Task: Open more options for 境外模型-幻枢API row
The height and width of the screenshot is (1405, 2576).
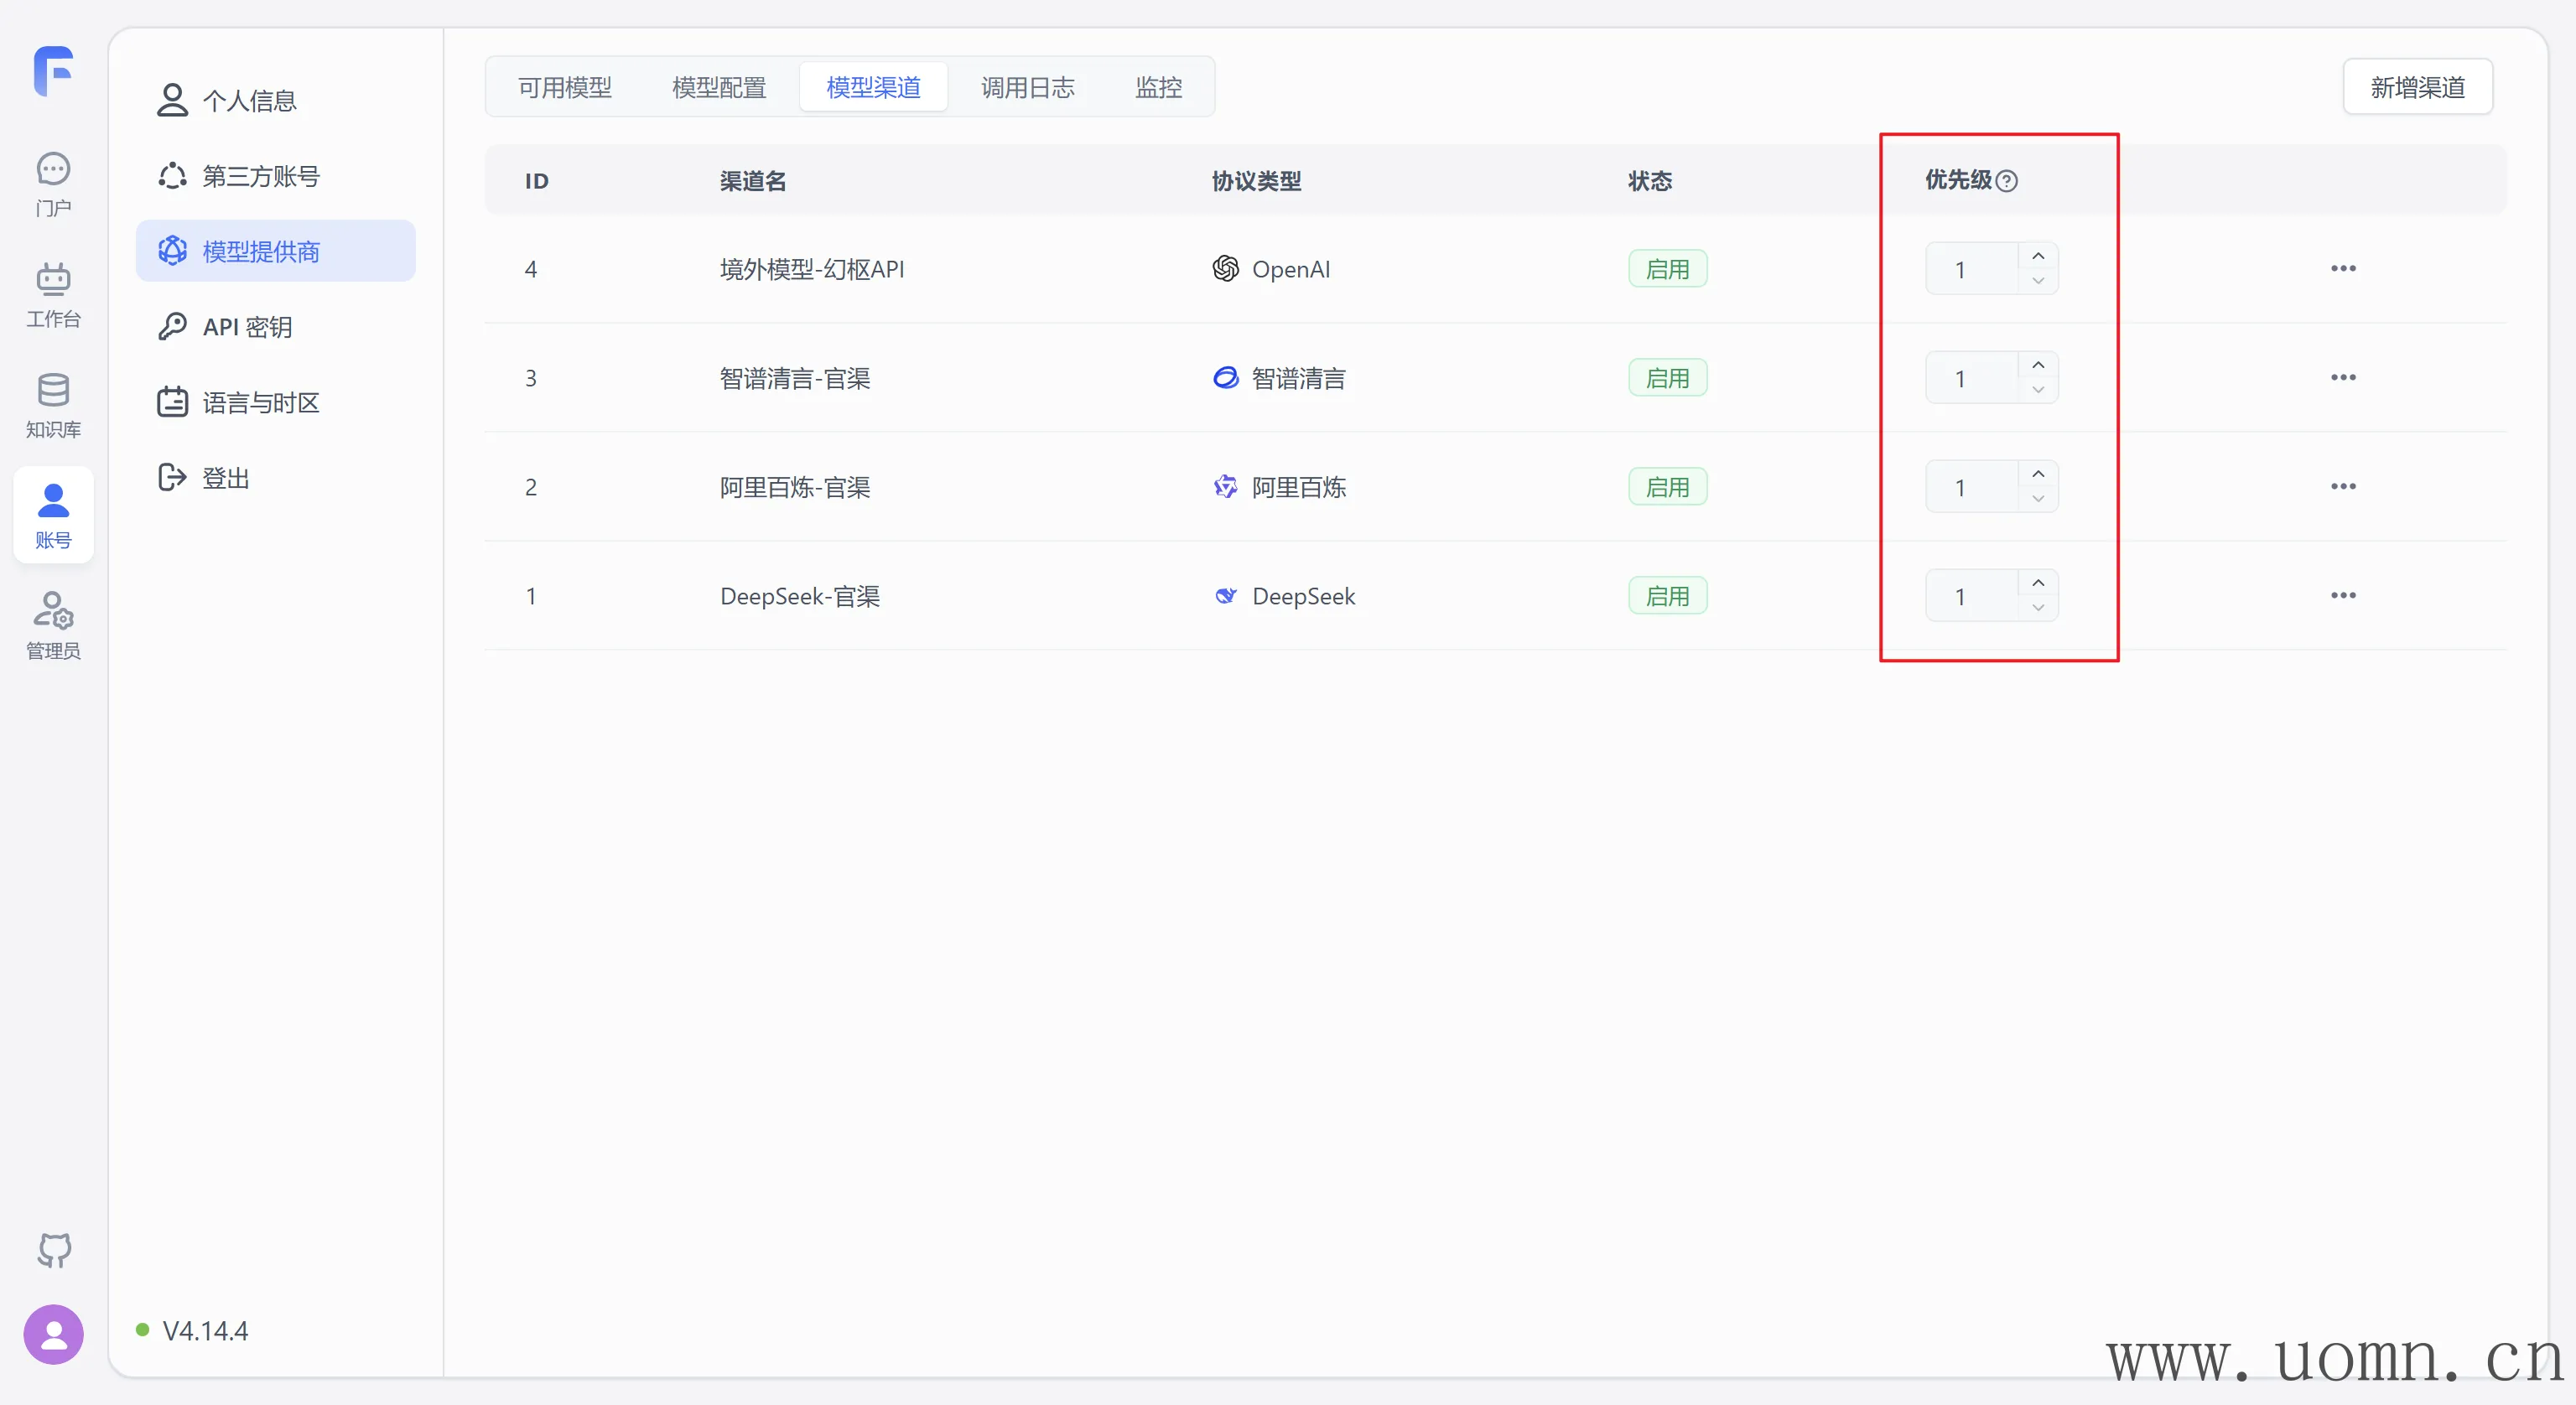Action: pos(2342,269)
